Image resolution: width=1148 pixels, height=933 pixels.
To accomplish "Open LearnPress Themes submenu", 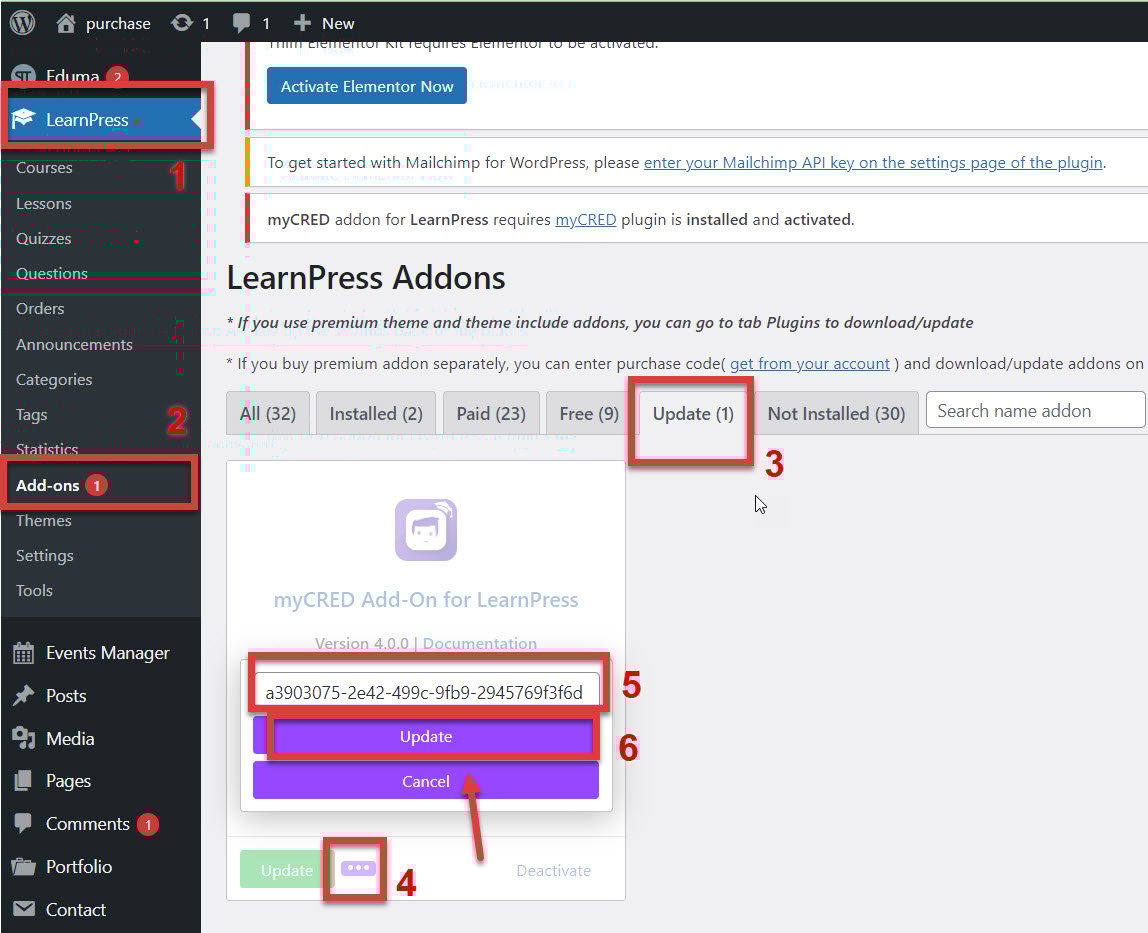I will (x=44, y=521).
